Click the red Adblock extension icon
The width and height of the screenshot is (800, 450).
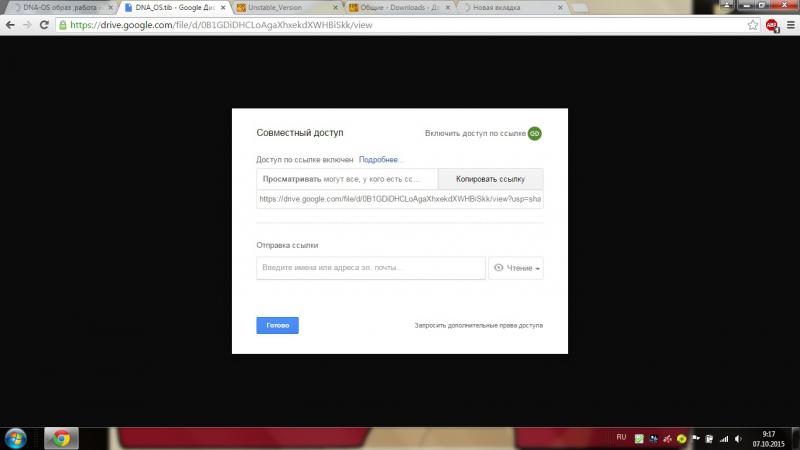pos(771,25)
